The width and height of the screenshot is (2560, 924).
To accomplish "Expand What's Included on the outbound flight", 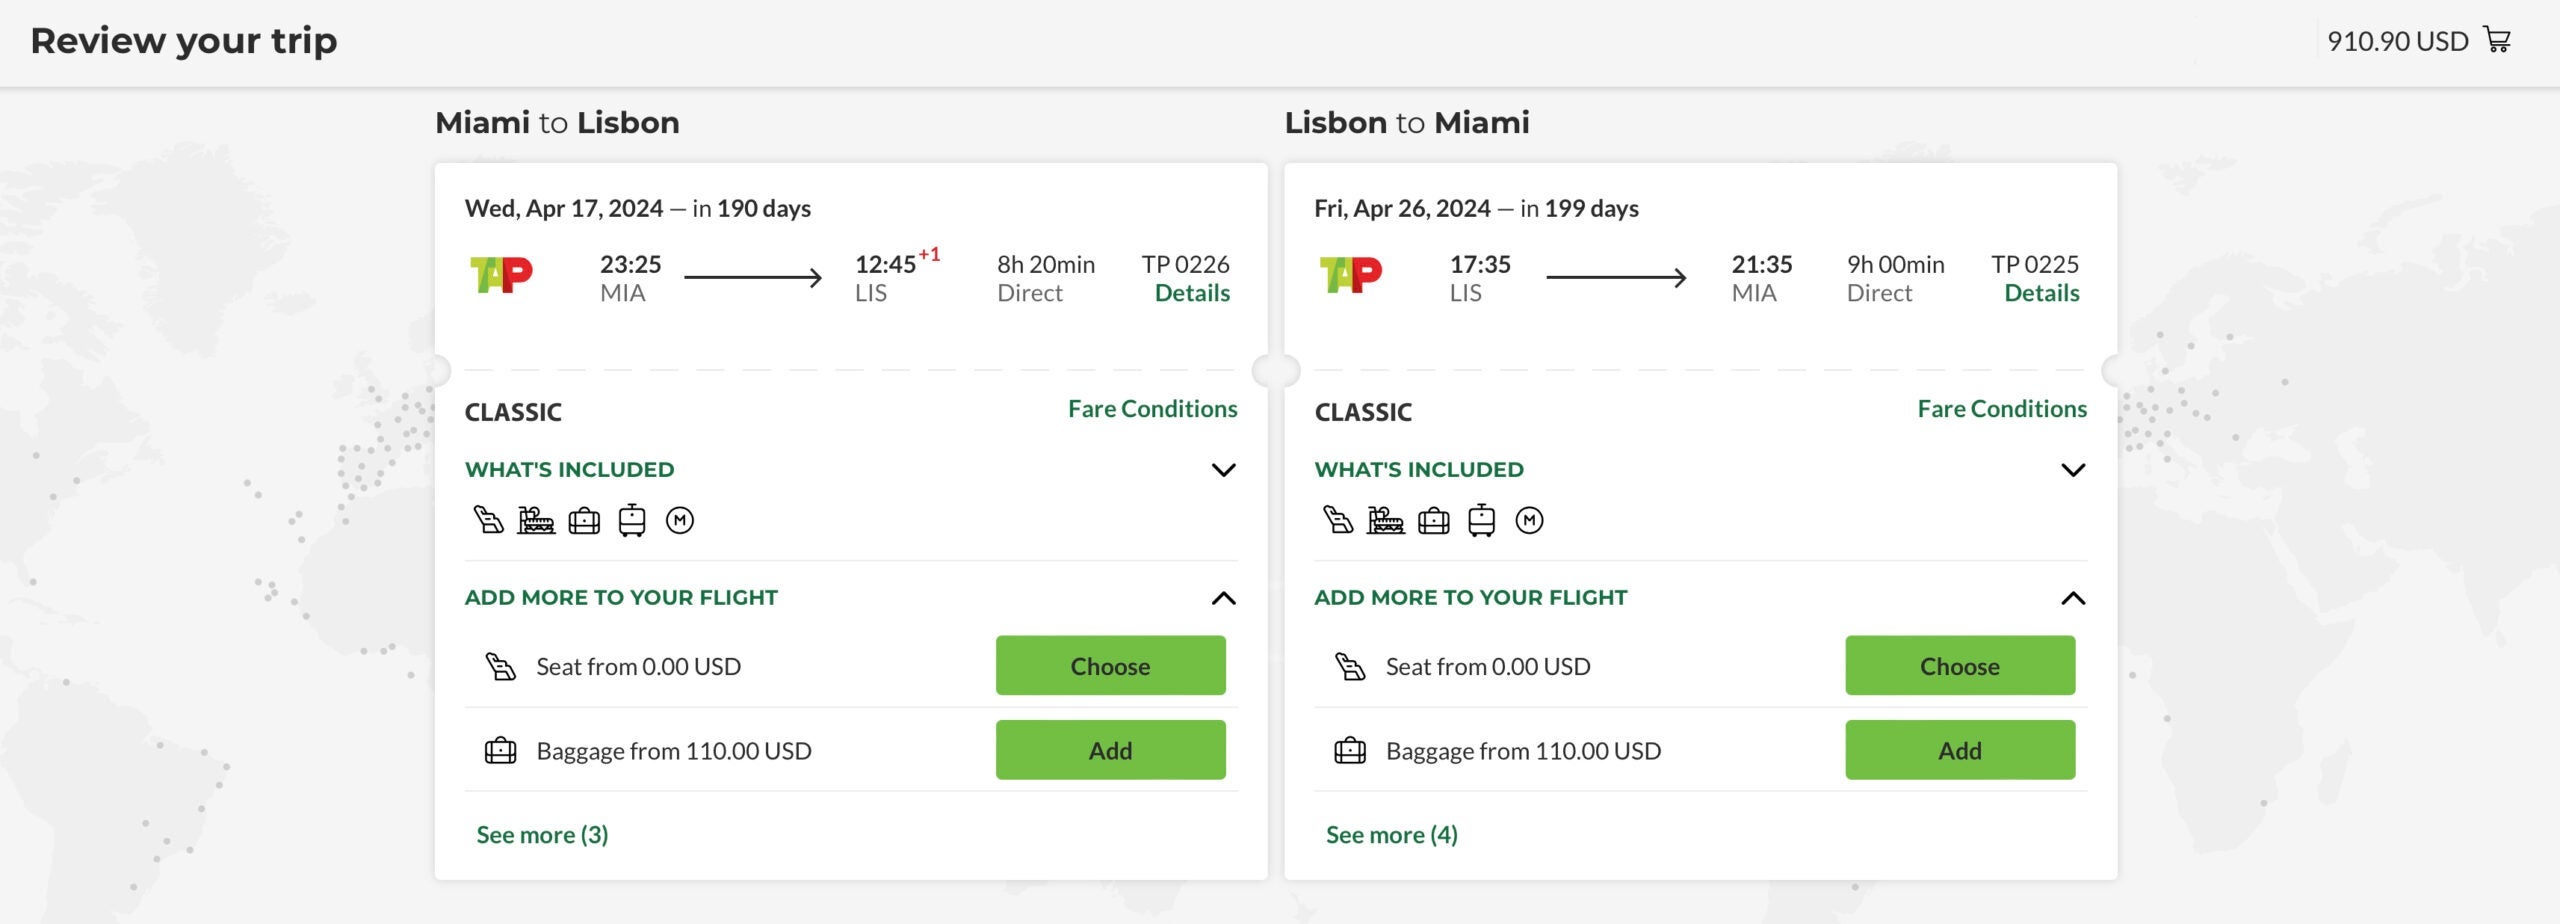I will 1226,469.
